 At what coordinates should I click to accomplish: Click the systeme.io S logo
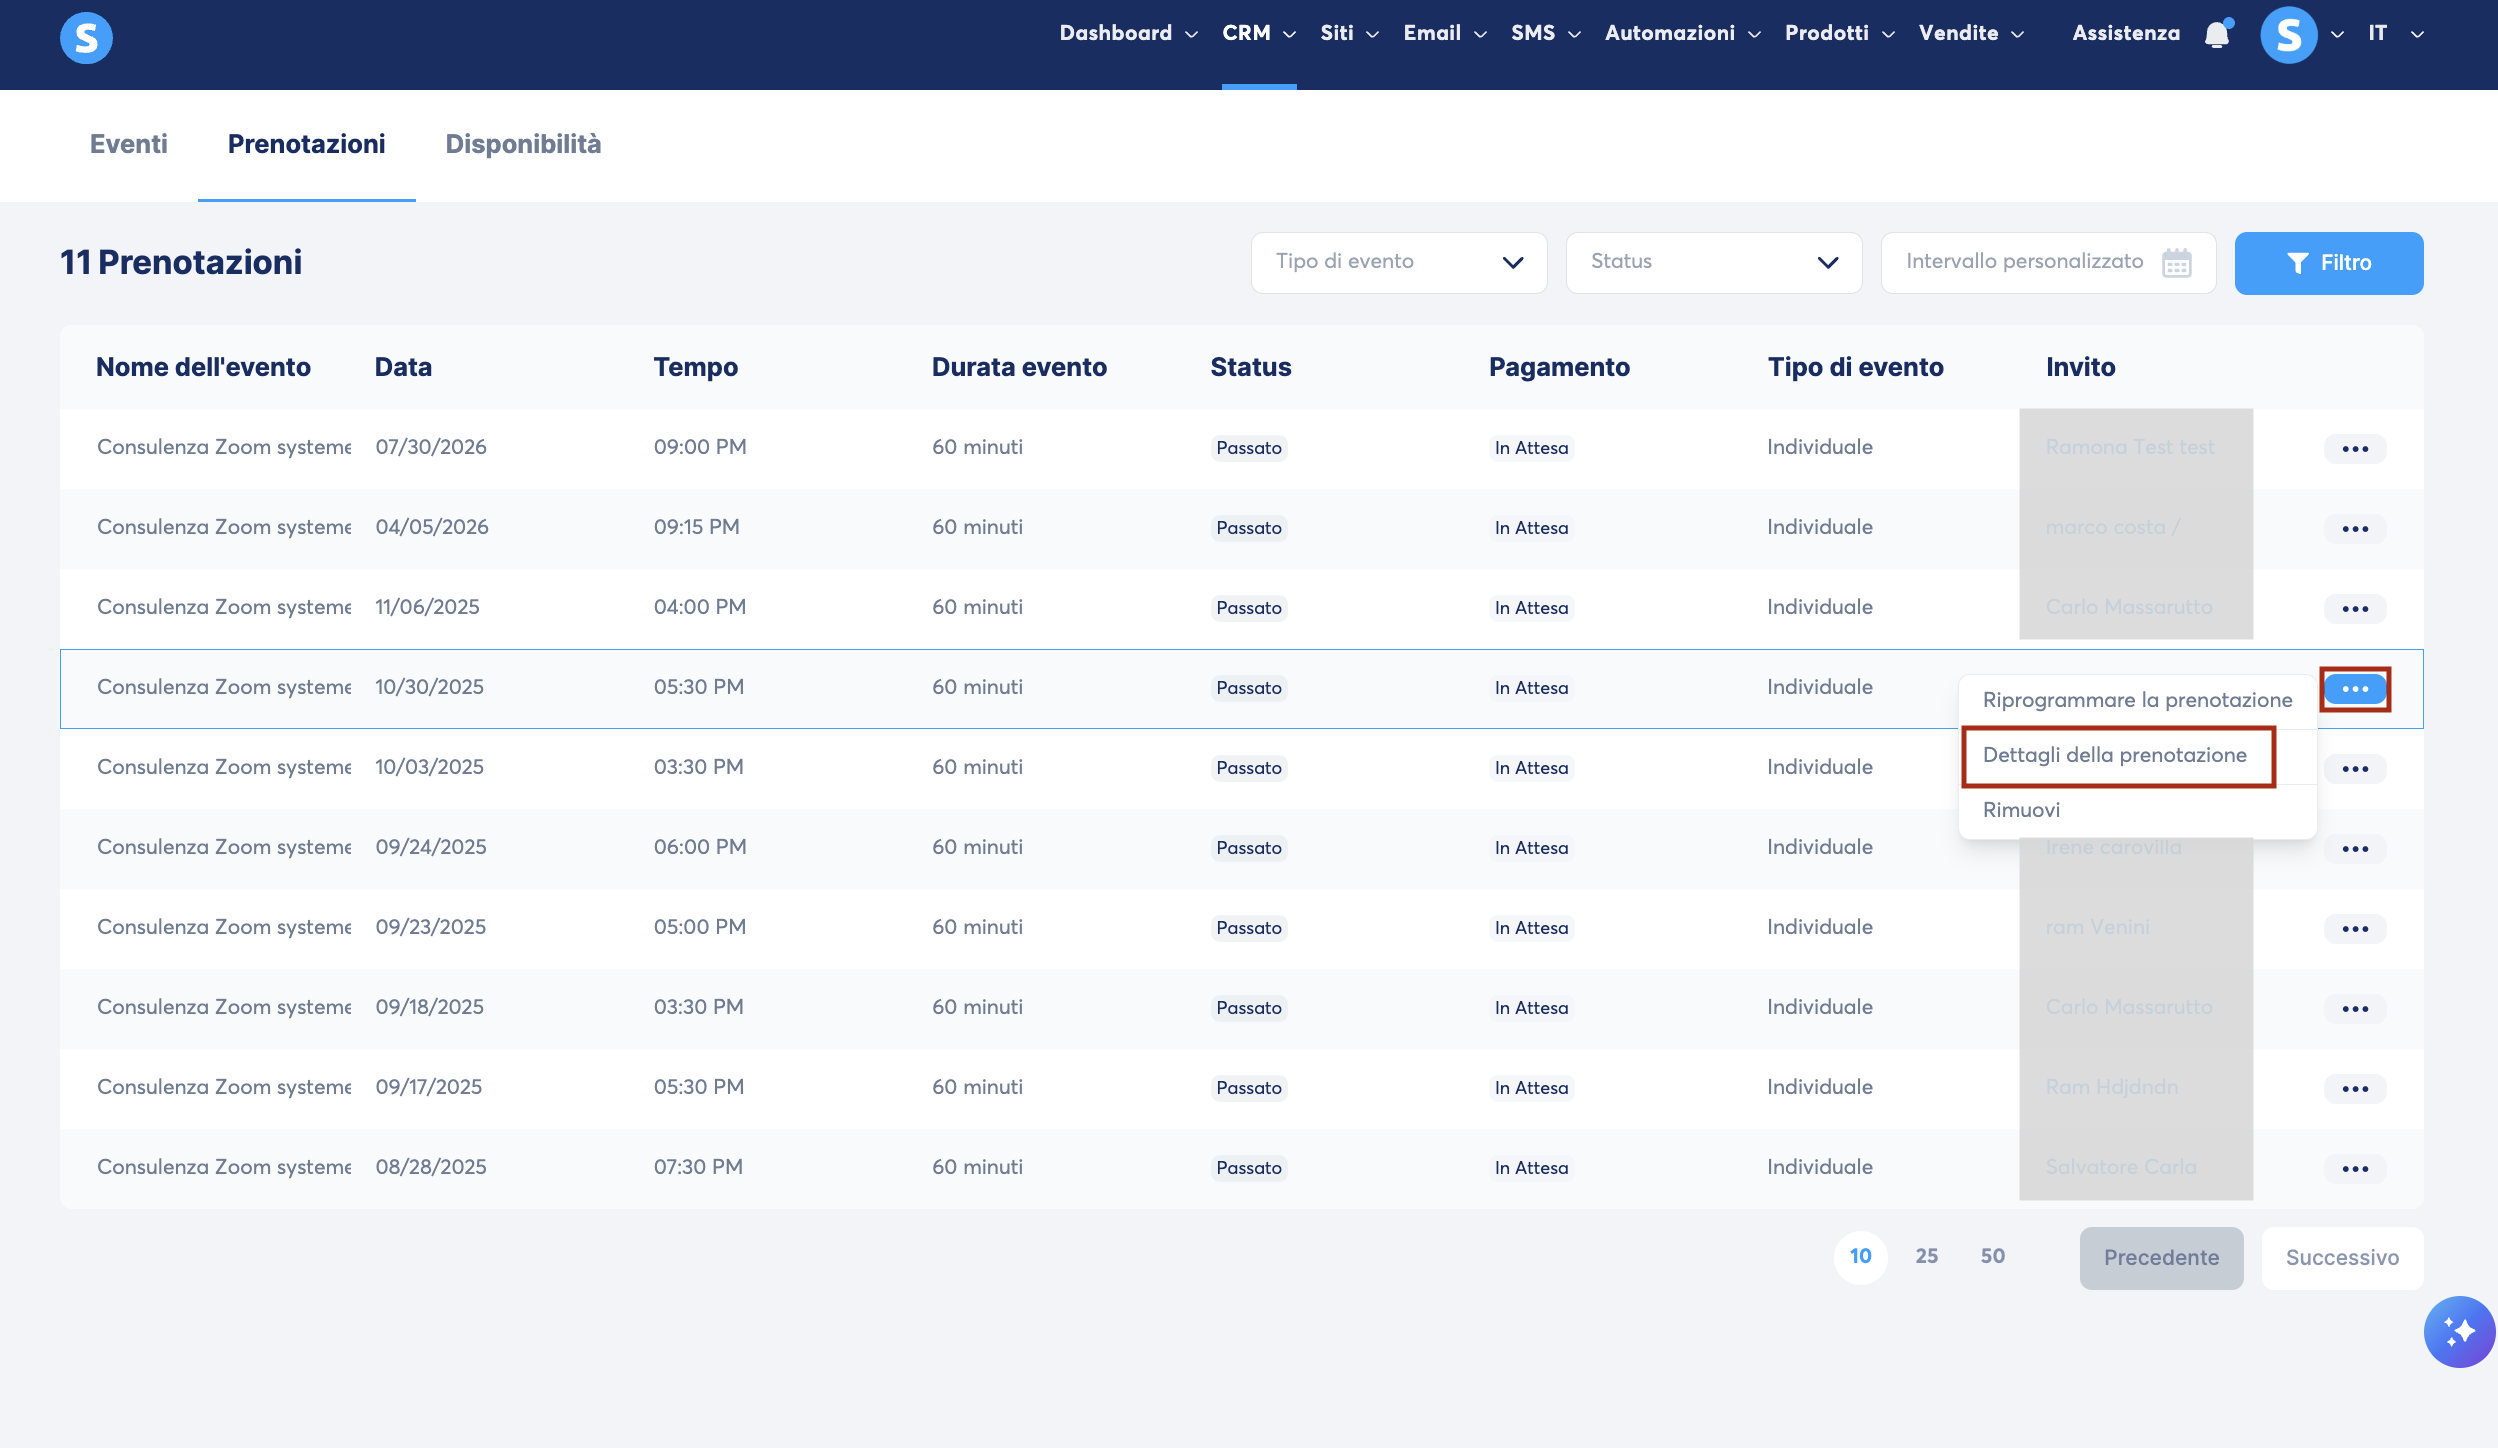(86, 38)
